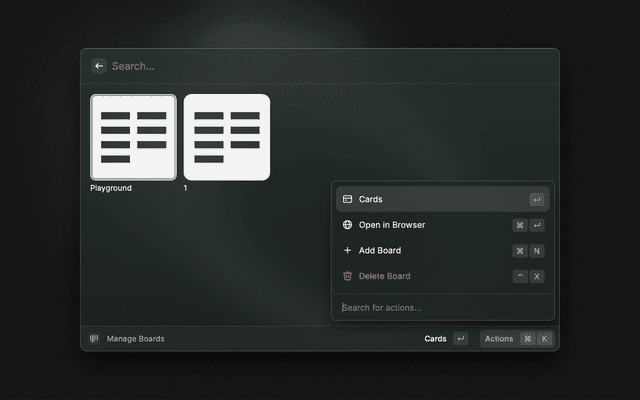The width and height of the screenshot is (640, 400).
Task: Click the Playground label under the board
Action: (111, 188)
